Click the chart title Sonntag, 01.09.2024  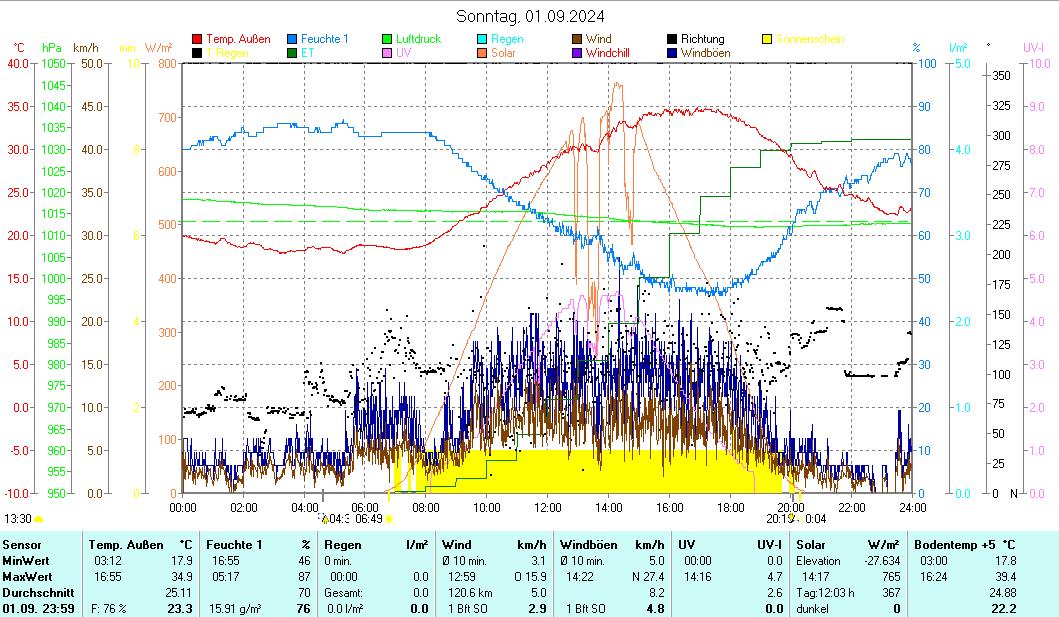coord(530,16)
